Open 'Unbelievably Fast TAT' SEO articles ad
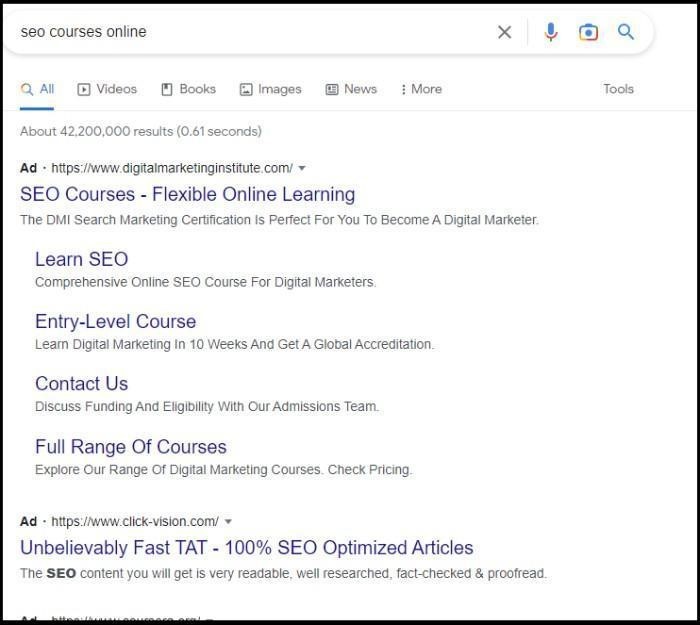The image size is (700, 625). [246, 548]
